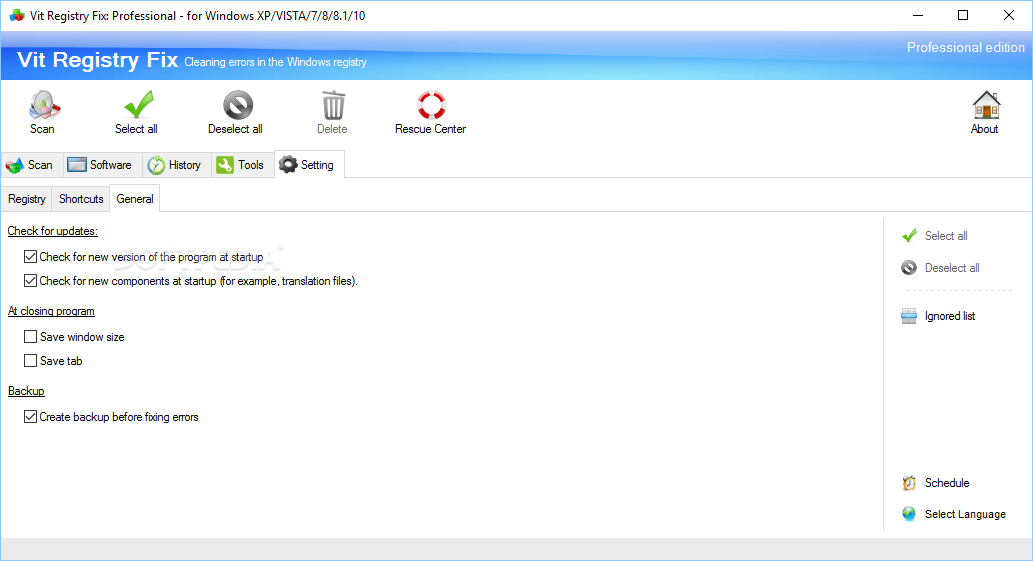Switch to the History tab

[x=175, y=165]
